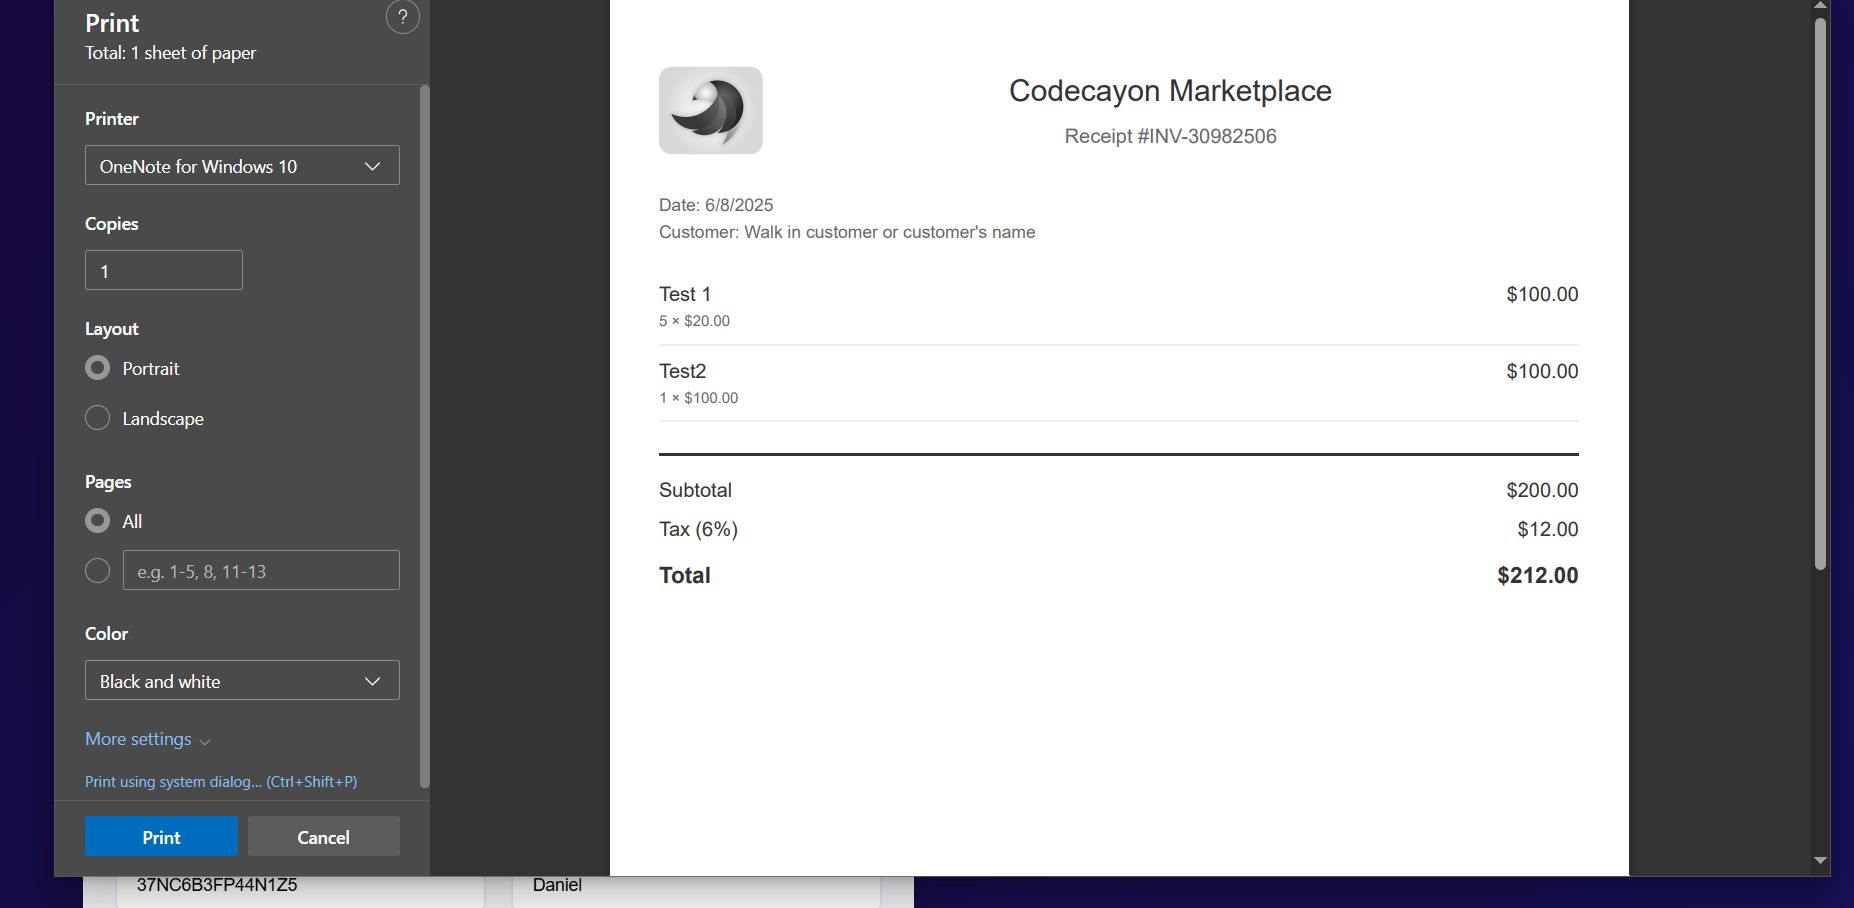Click the bold Total label
Viewport: 1854px width, 908px height.
[685, 575]
